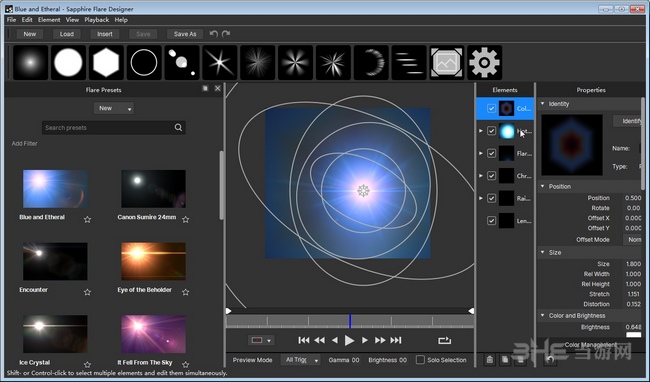
Task: Open the View menu
Action: [72, 19]
